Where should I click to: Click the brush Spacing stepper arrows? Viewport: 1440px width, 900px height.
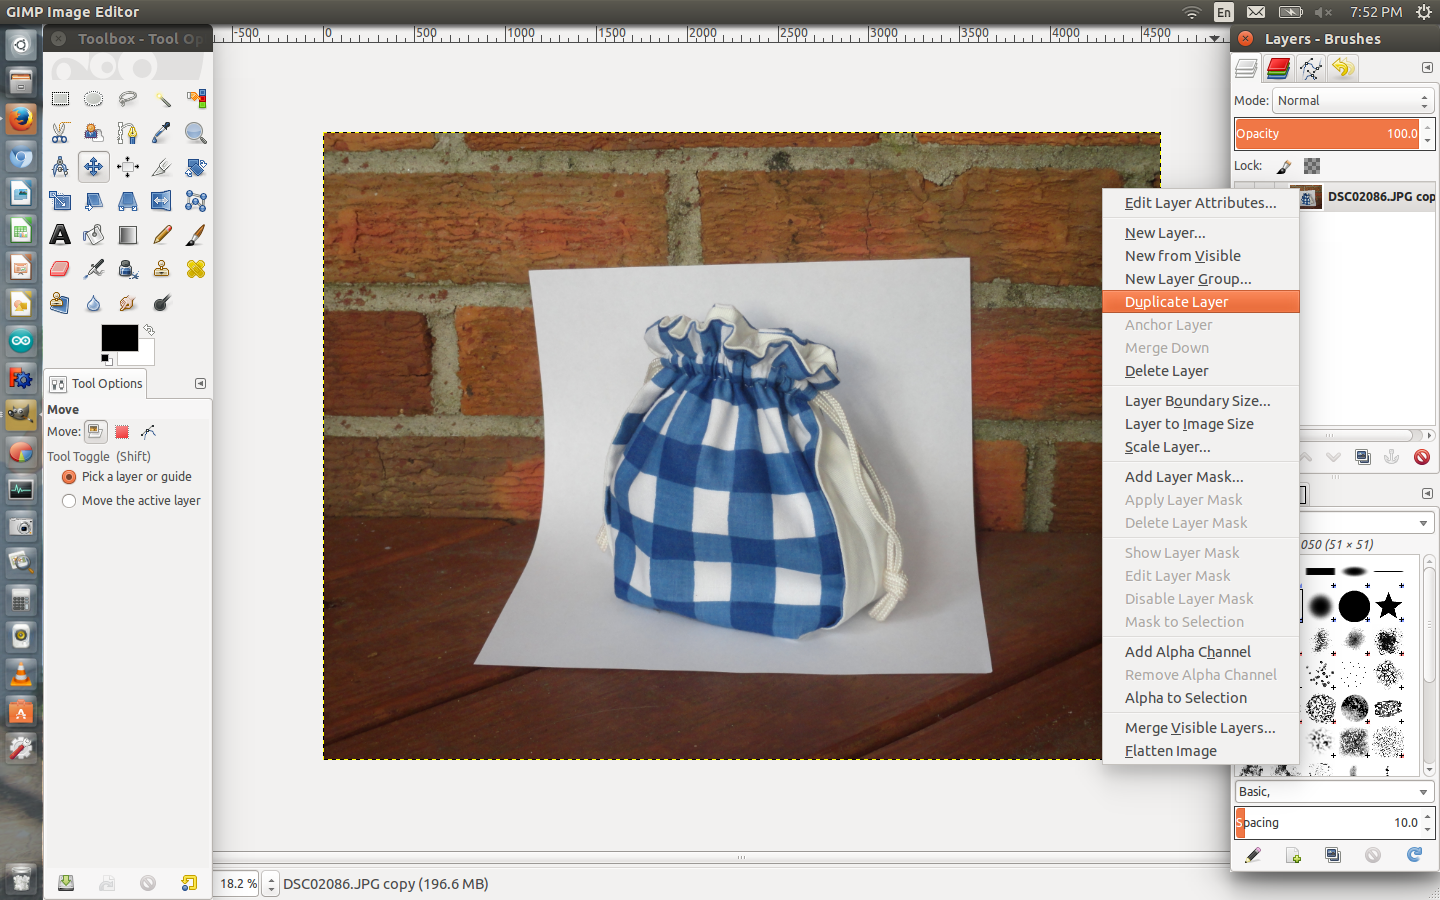point(1428,823)
